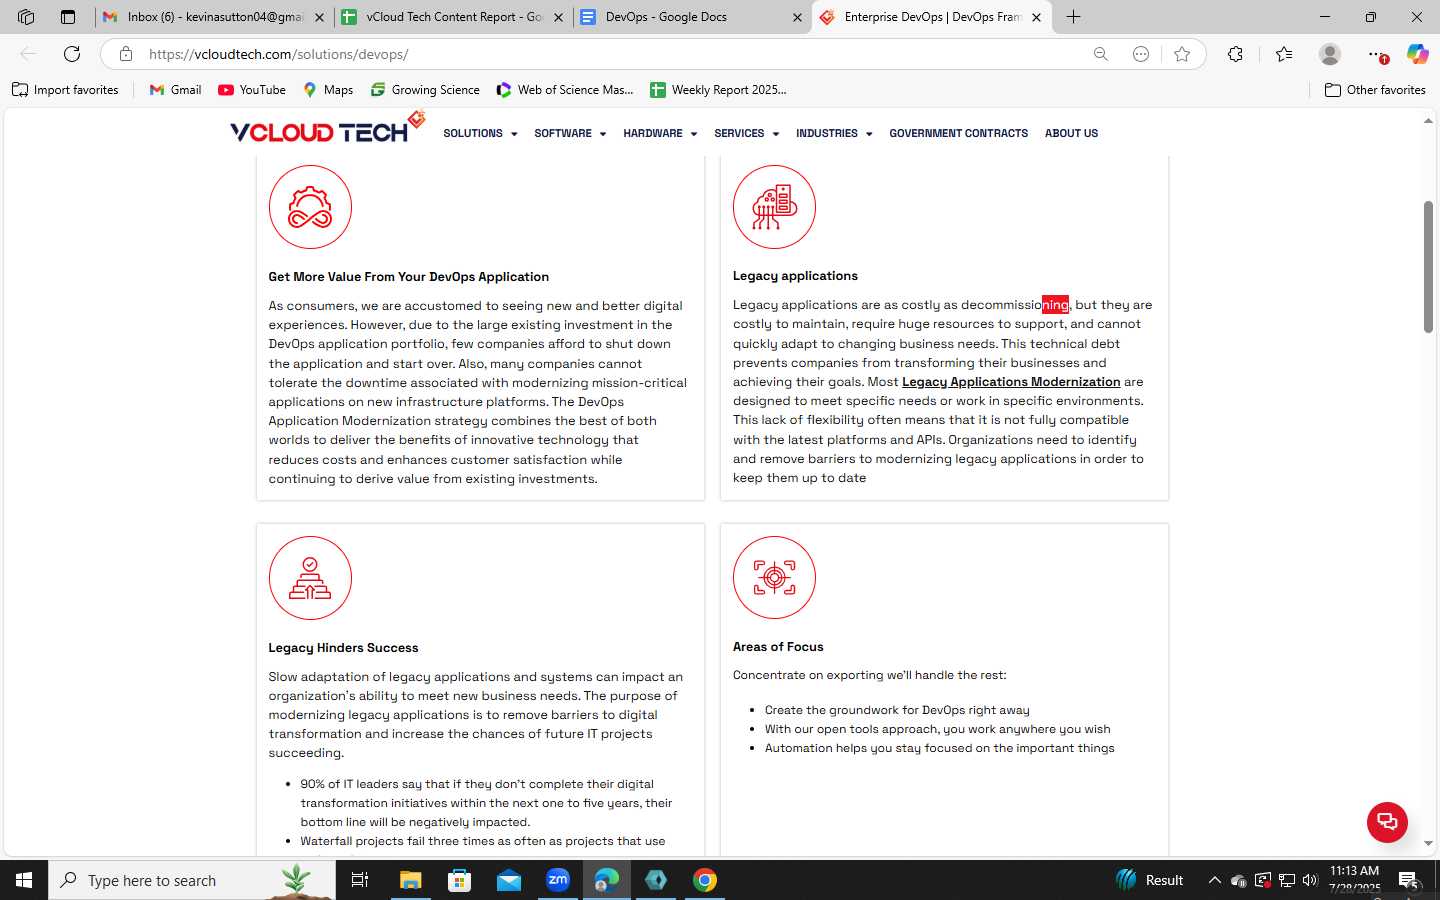Open the tab actions menu icon
Screen dimensions: 1440x900
click(68, 17)
